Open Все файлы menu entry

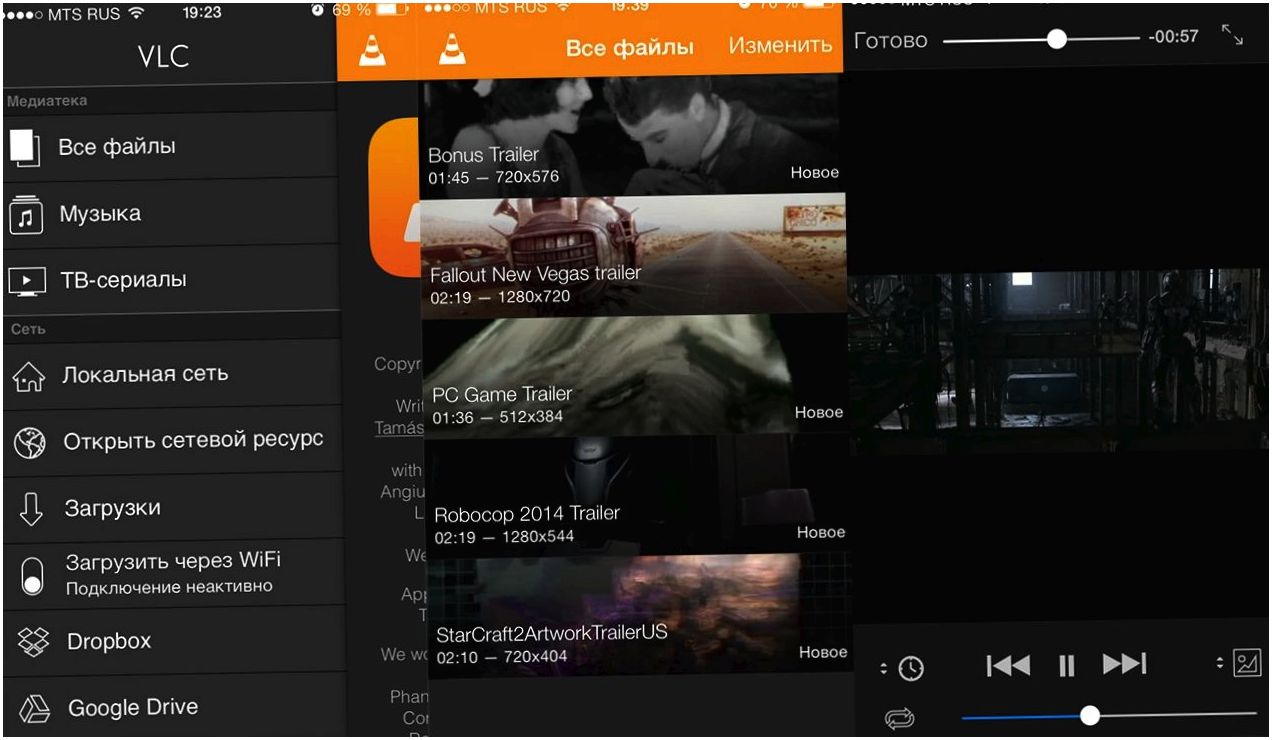pos(172,147)
